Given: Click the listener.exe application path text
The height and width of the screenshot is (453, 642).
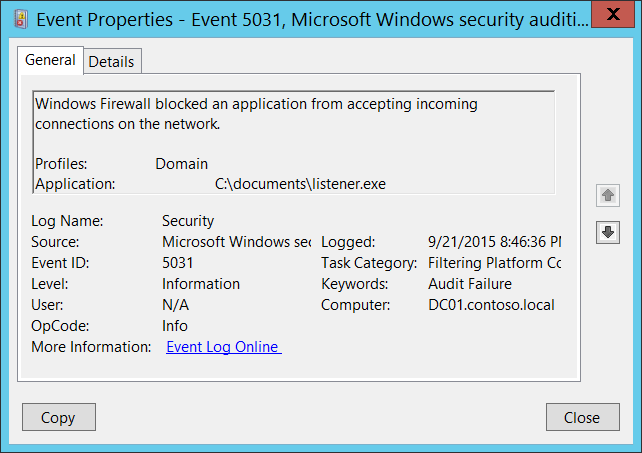Looking at the screenshot, I should point(300,184).
